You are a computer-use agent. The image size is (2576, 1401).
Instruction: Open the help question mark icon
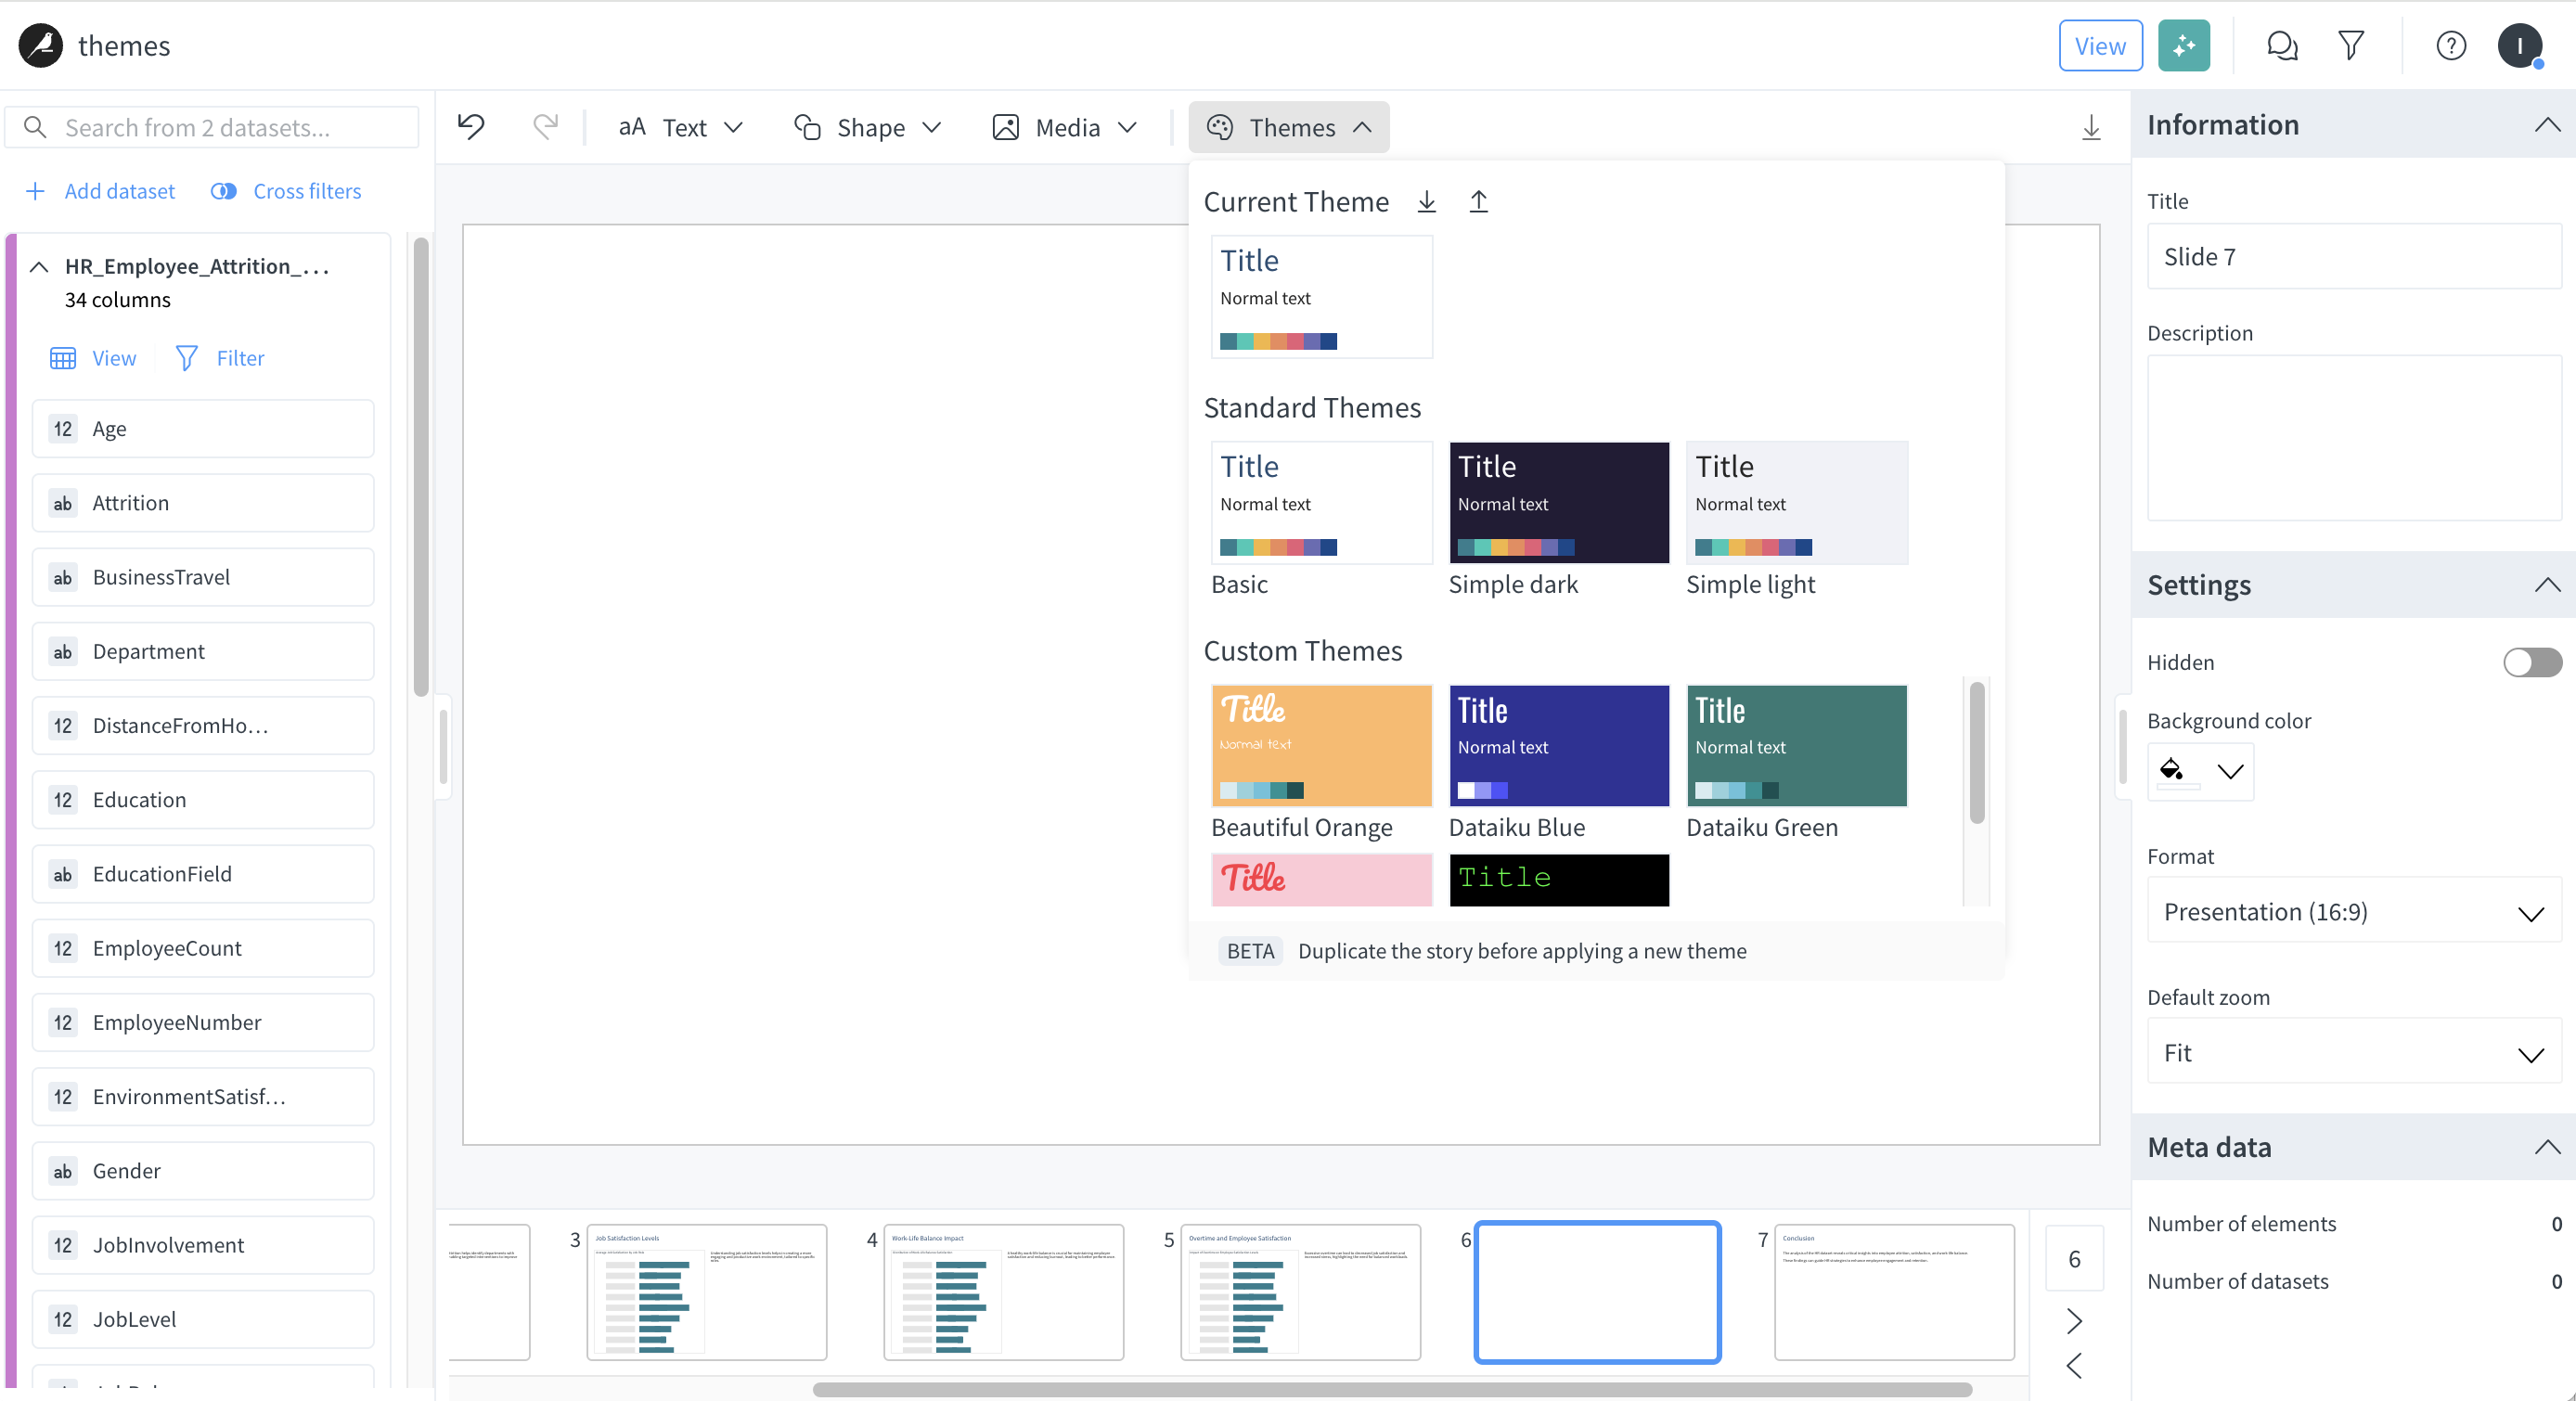point(2450,46)
